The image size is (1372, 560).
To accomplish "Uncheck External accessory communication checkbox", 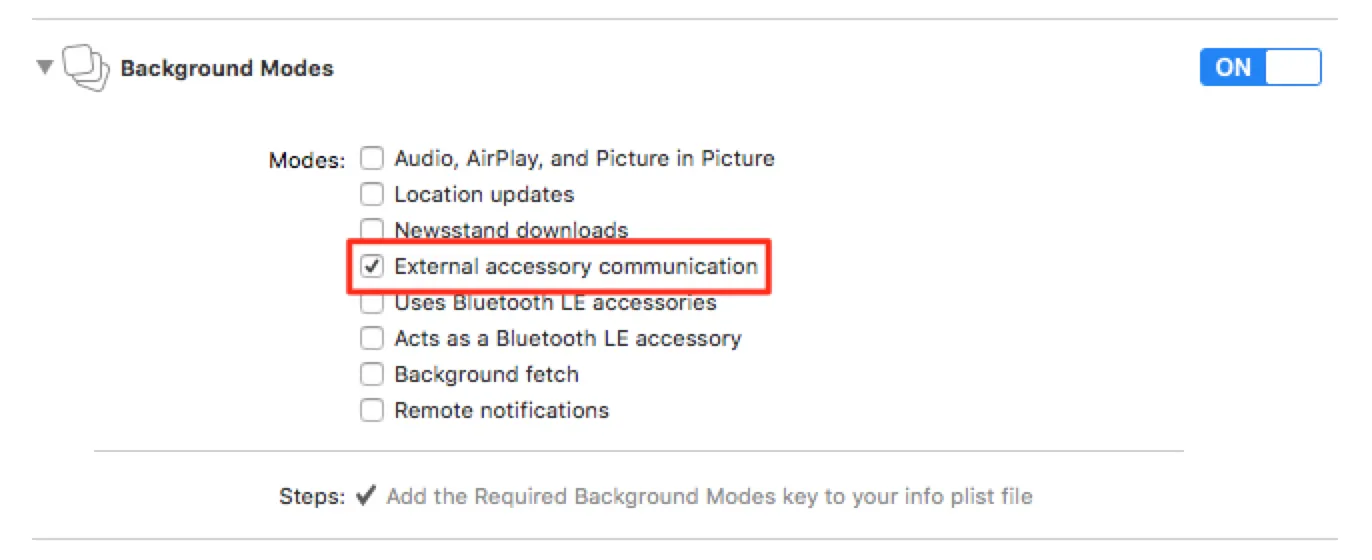I will [372, 266].
